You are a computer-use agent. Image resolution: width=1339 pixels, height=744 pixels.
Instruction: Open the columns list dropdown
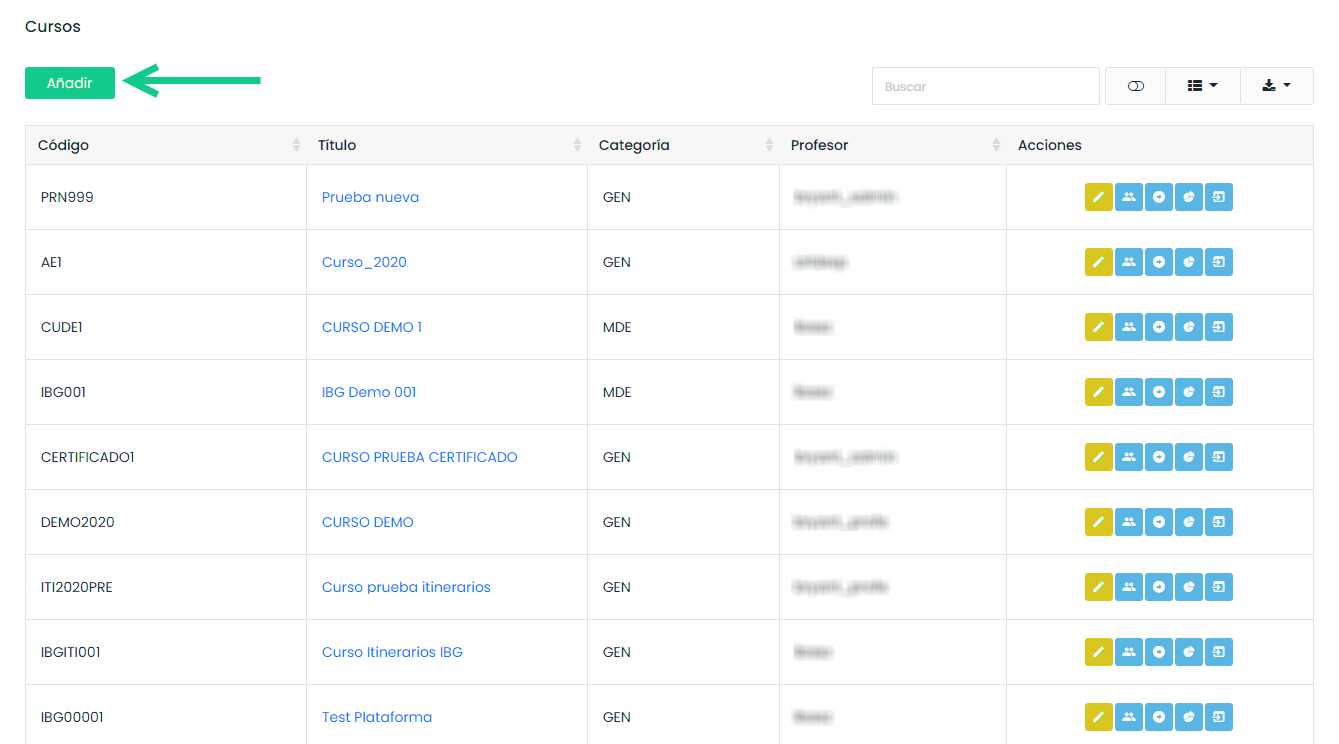tap(1202, 87)
